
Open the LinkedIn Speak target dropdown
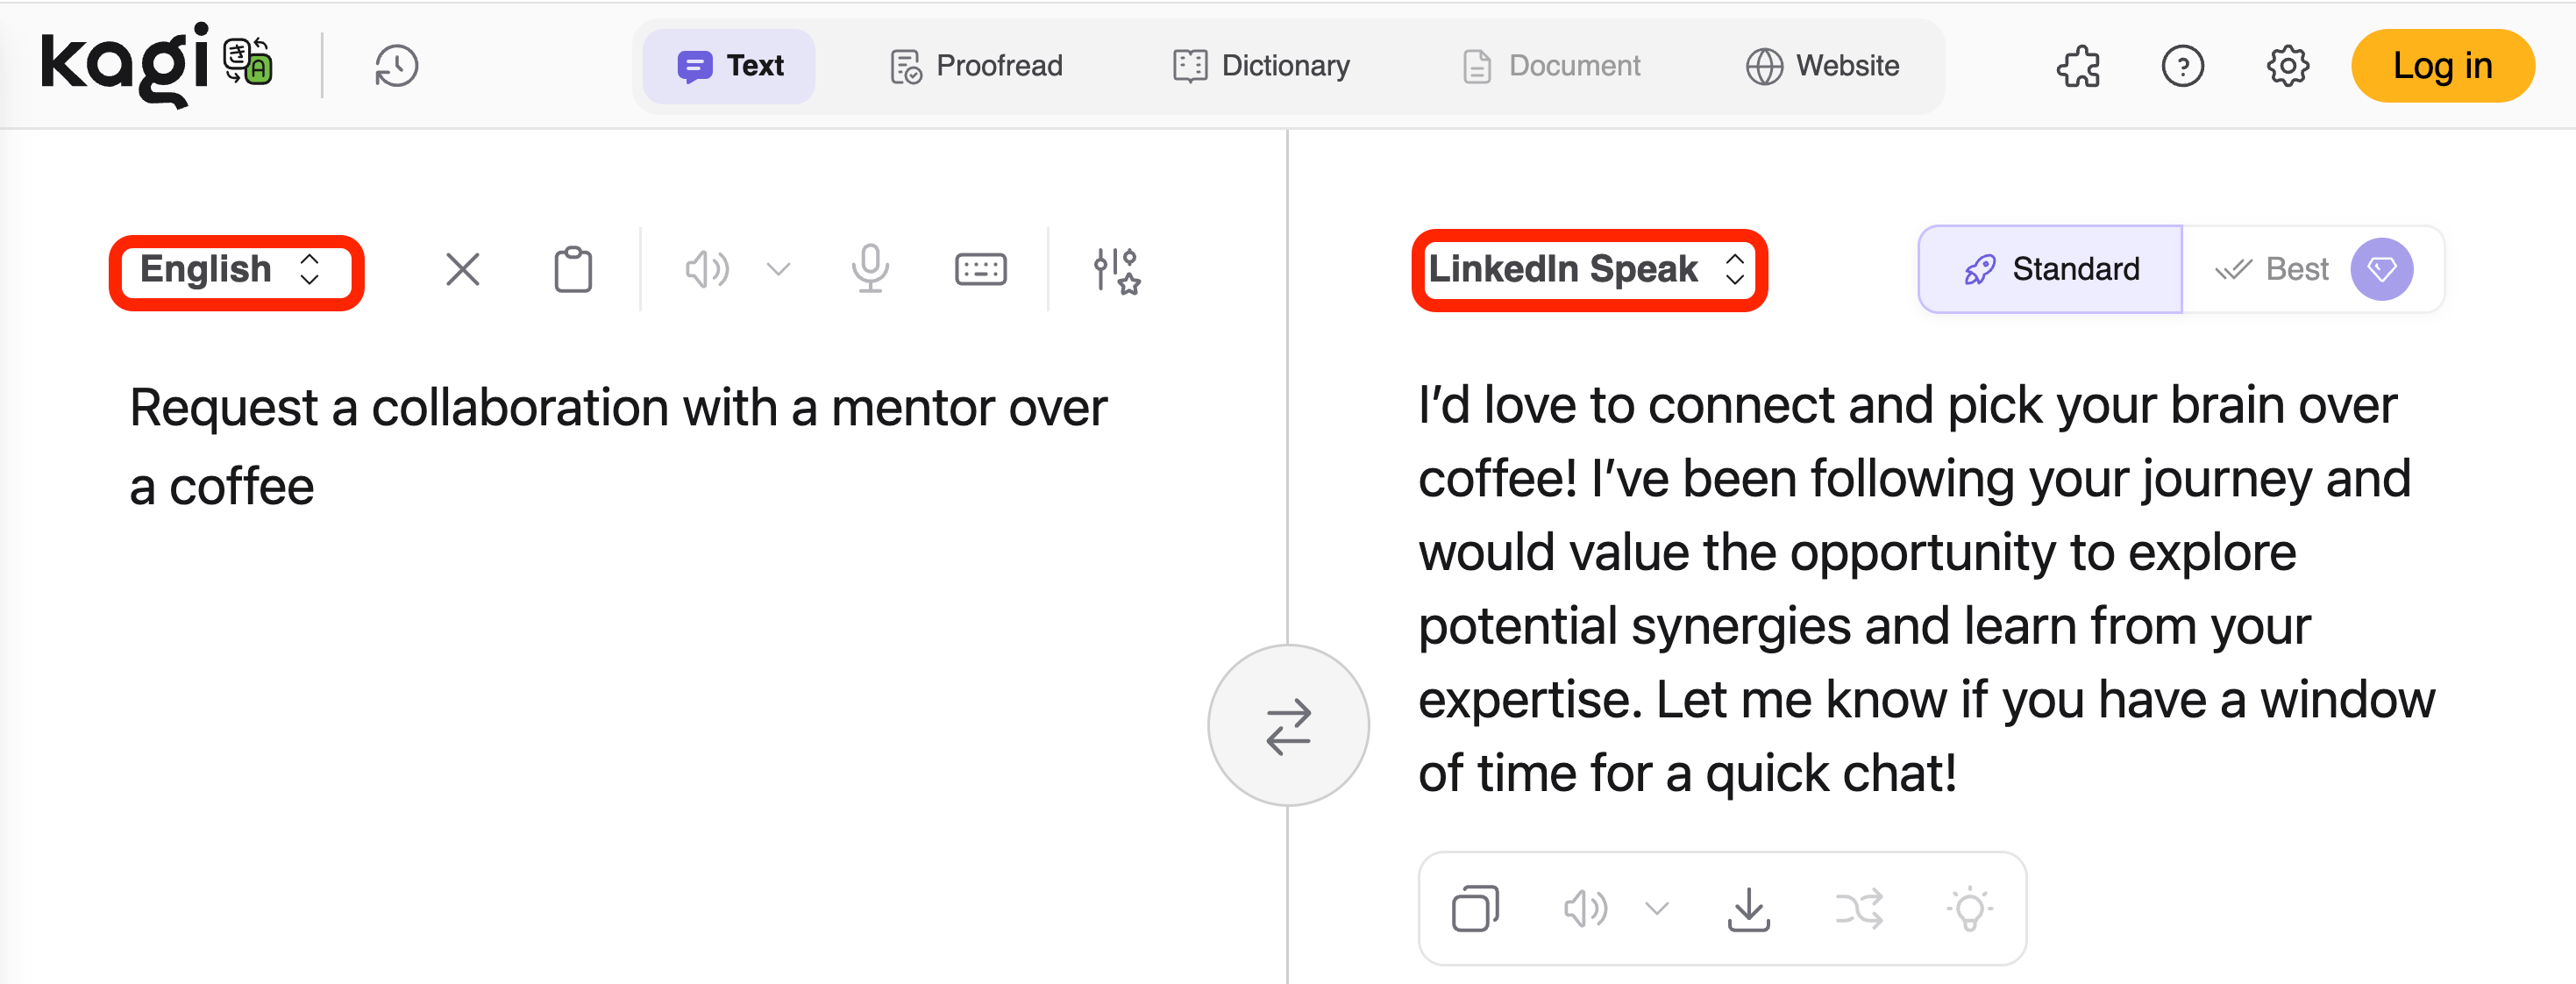(x=1588, y=270)
